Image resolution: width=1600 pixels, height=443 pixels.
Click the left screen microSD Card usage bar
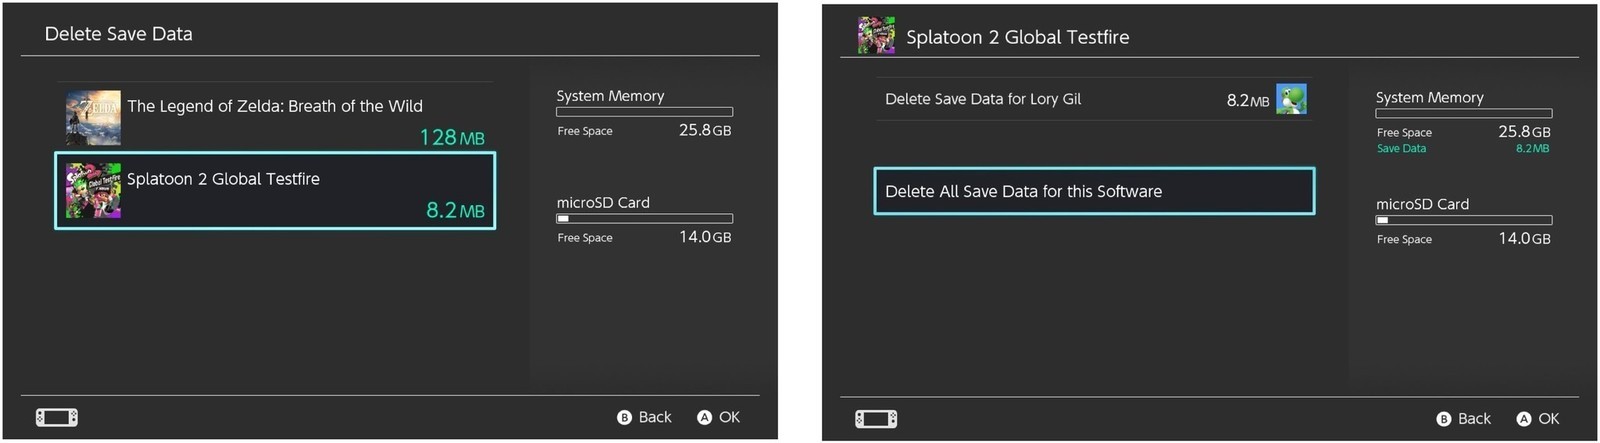click(x=644, y=218)
